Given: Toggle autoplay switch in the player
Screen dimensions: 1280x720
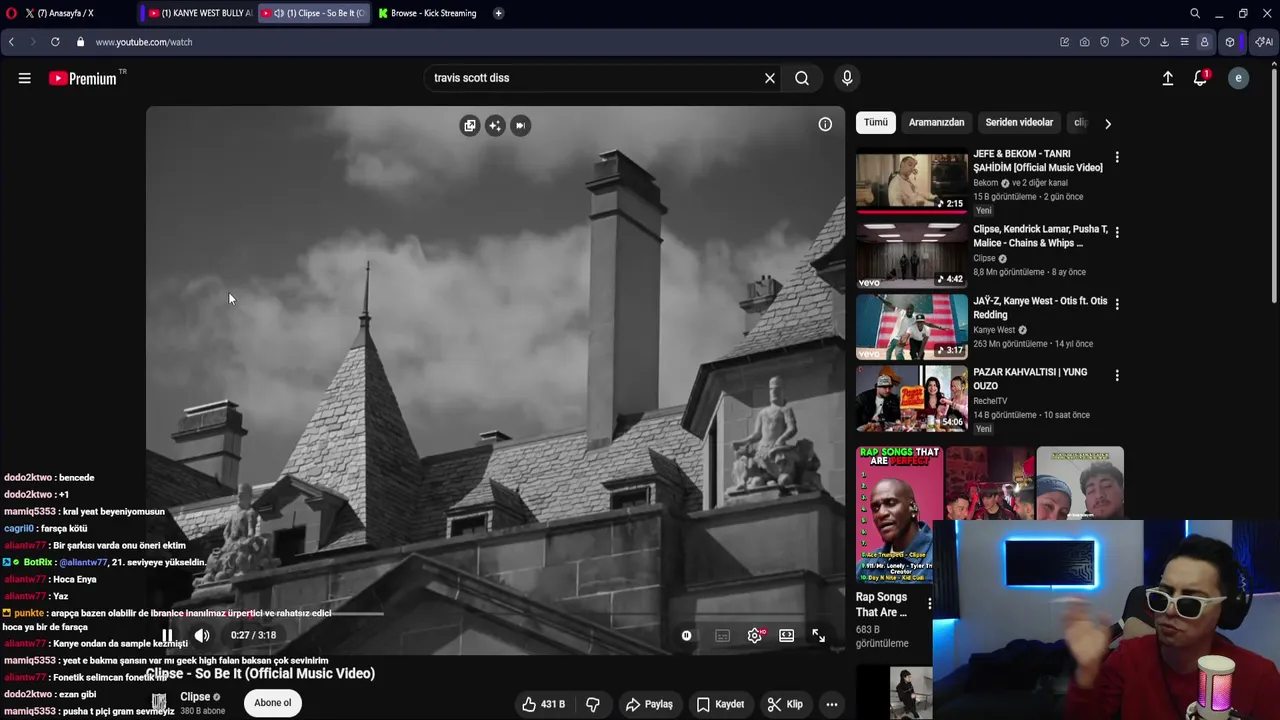Looking at the screenshot, I should (686, 636).
